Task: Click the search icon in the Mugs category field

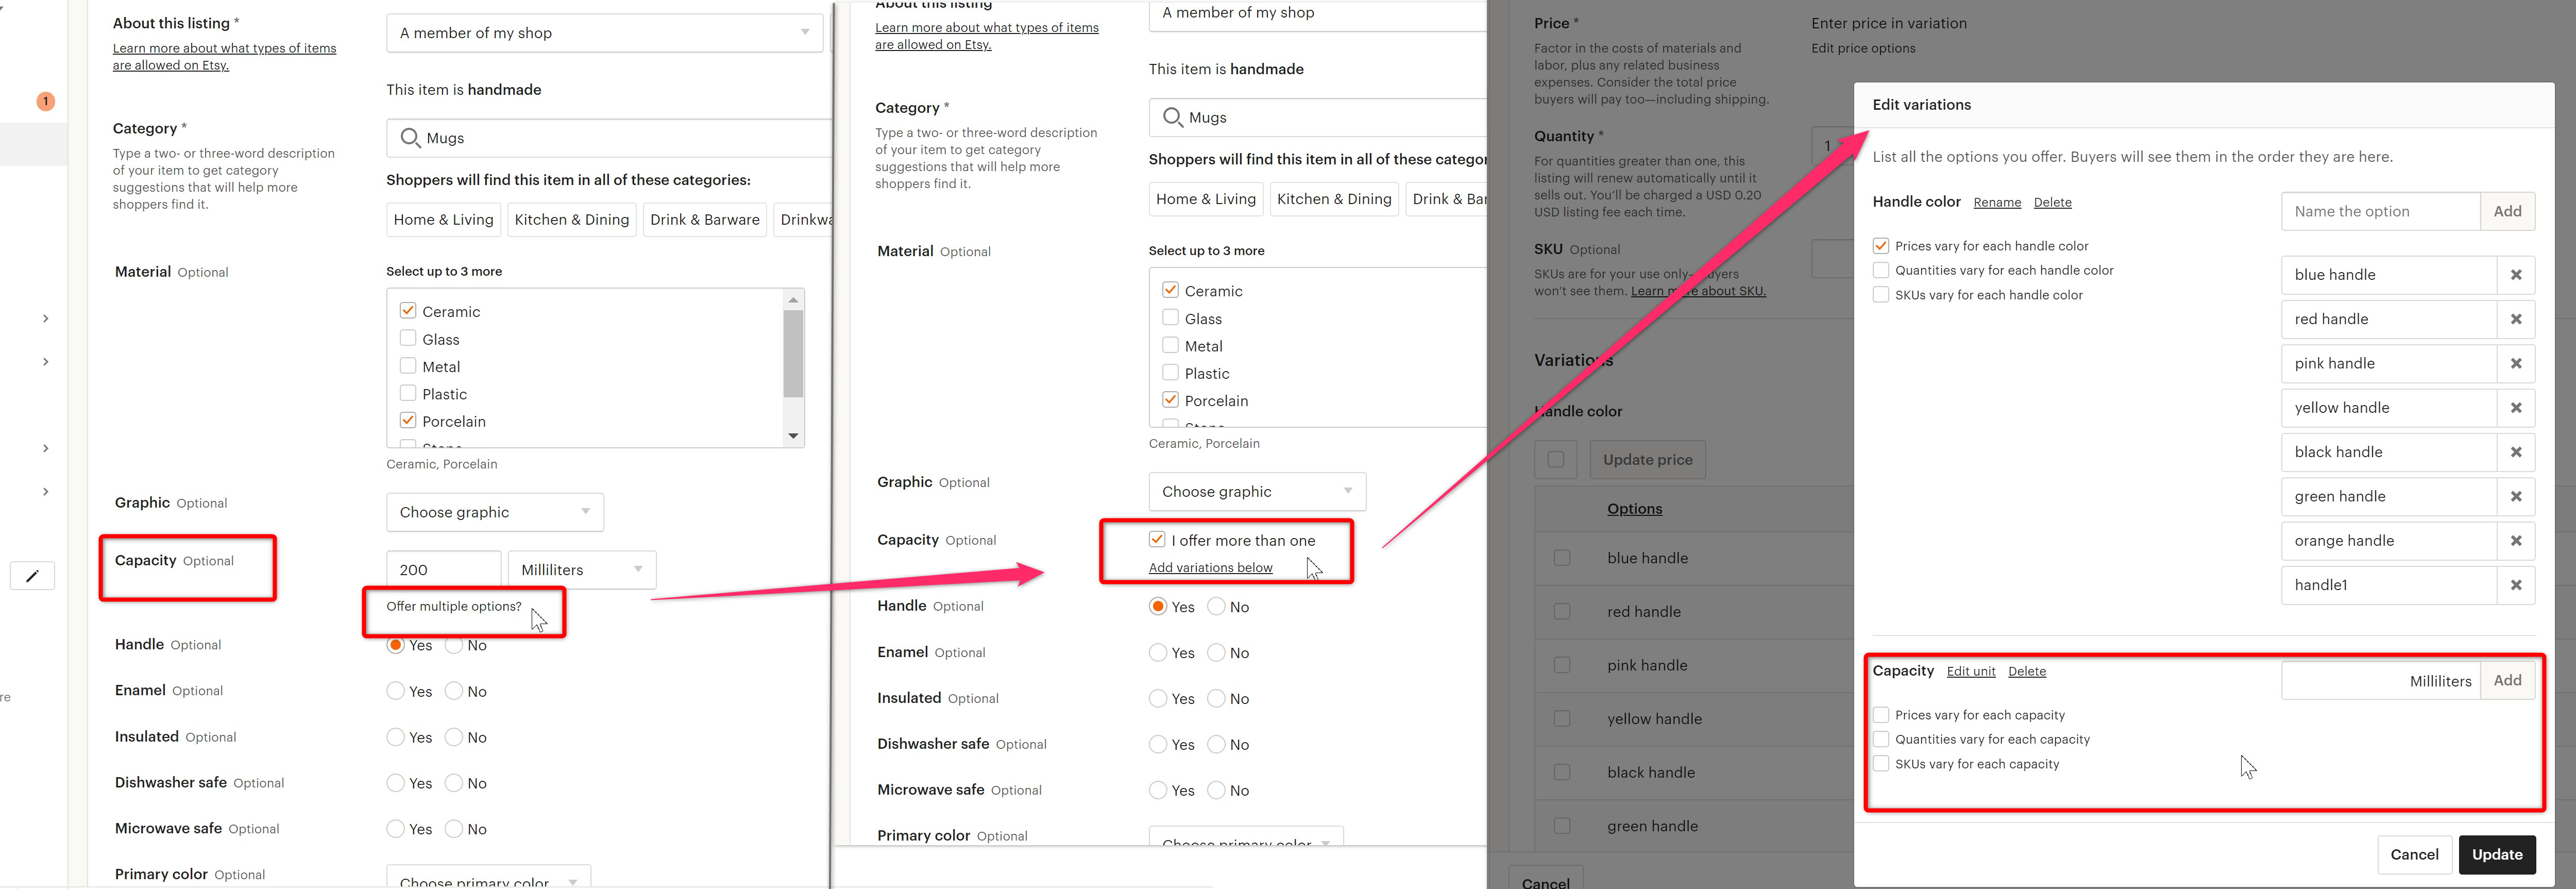Action: (410, 137)
